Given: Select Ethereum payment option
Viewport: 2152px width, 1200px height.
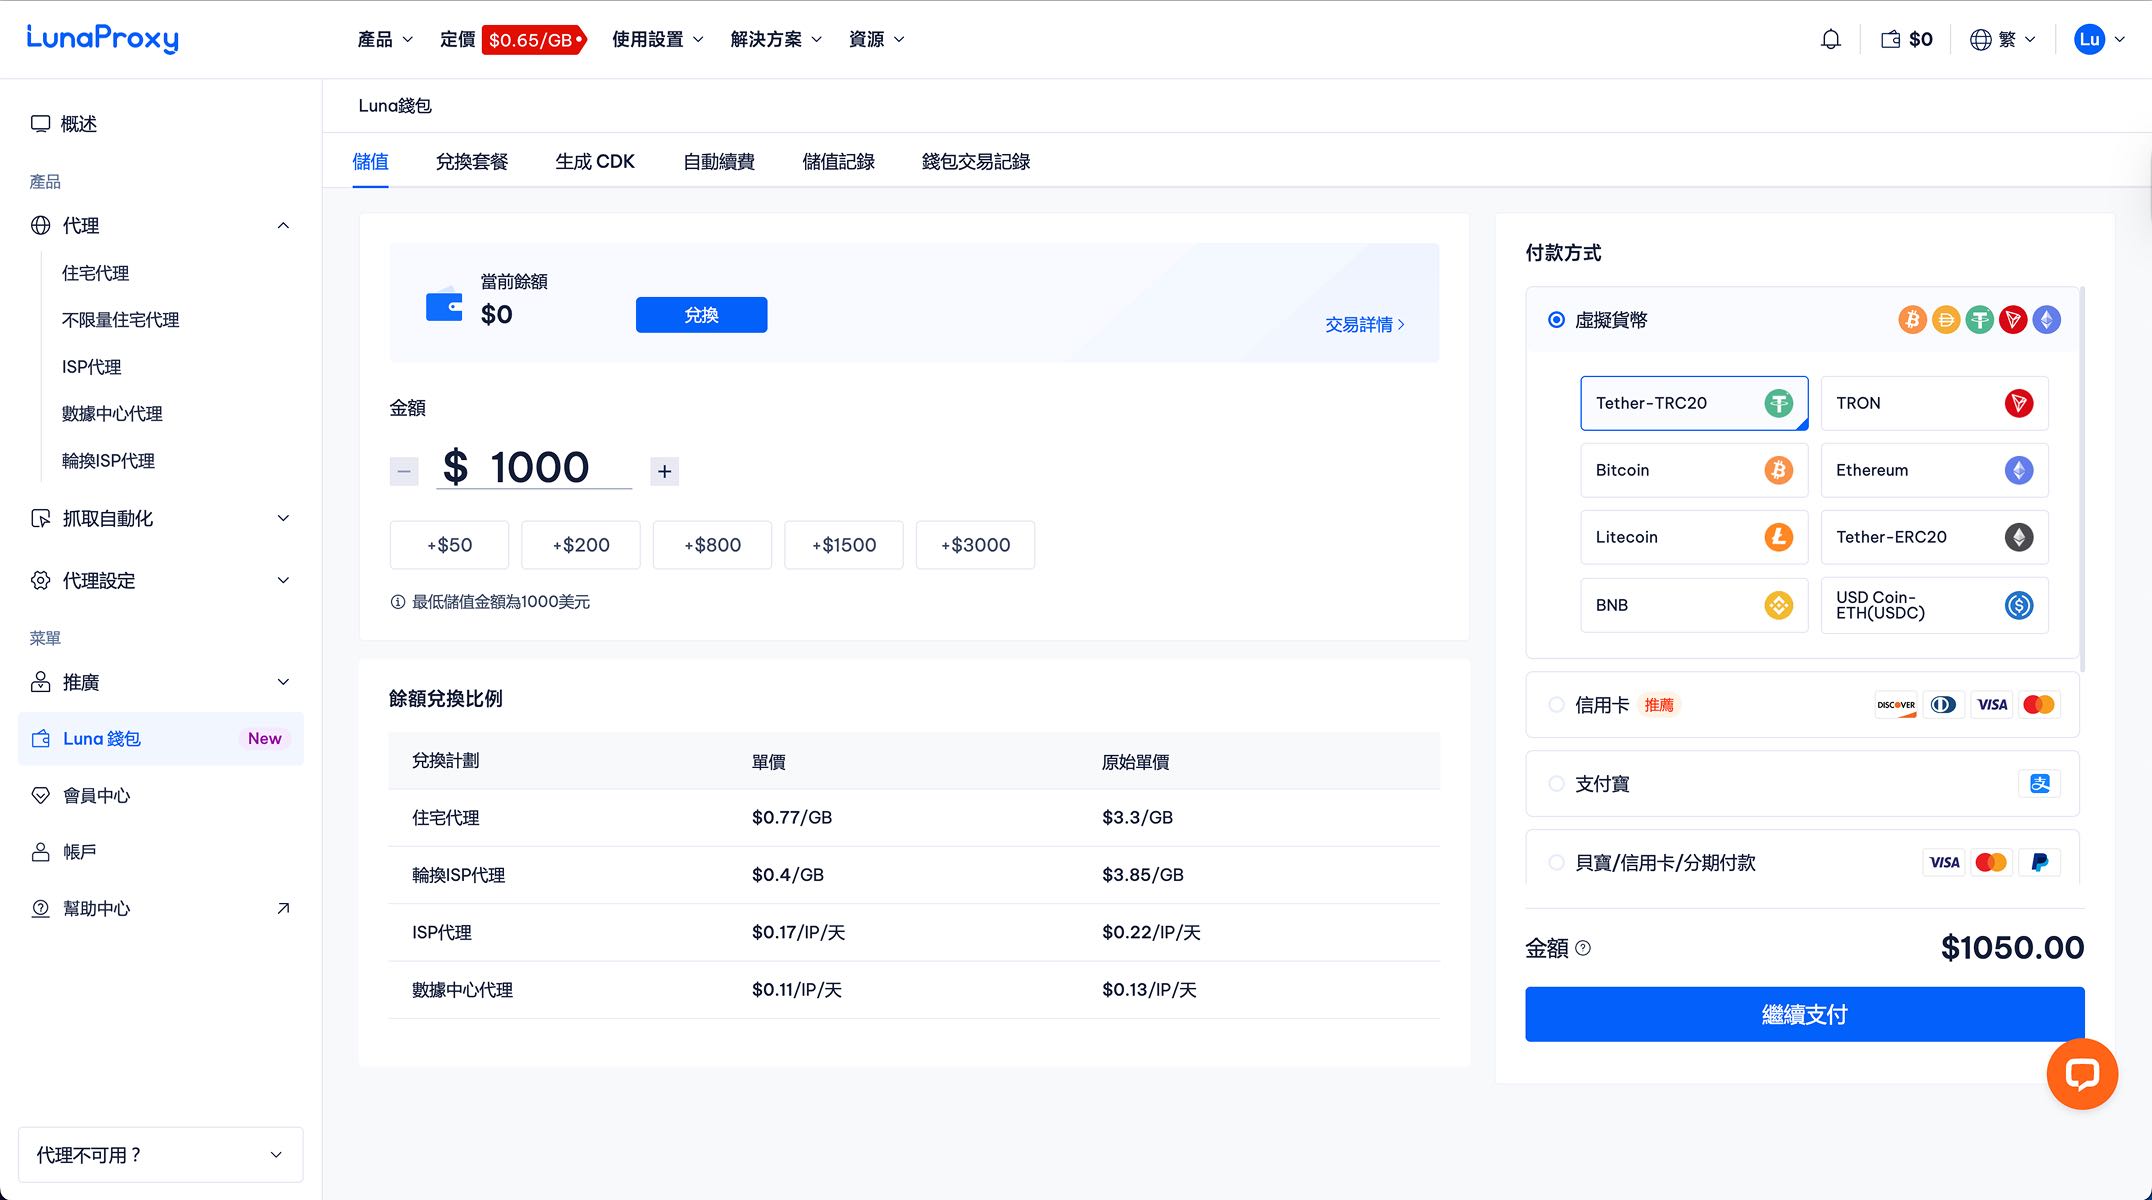Looking at the screenshot, I should [1934, 470].
